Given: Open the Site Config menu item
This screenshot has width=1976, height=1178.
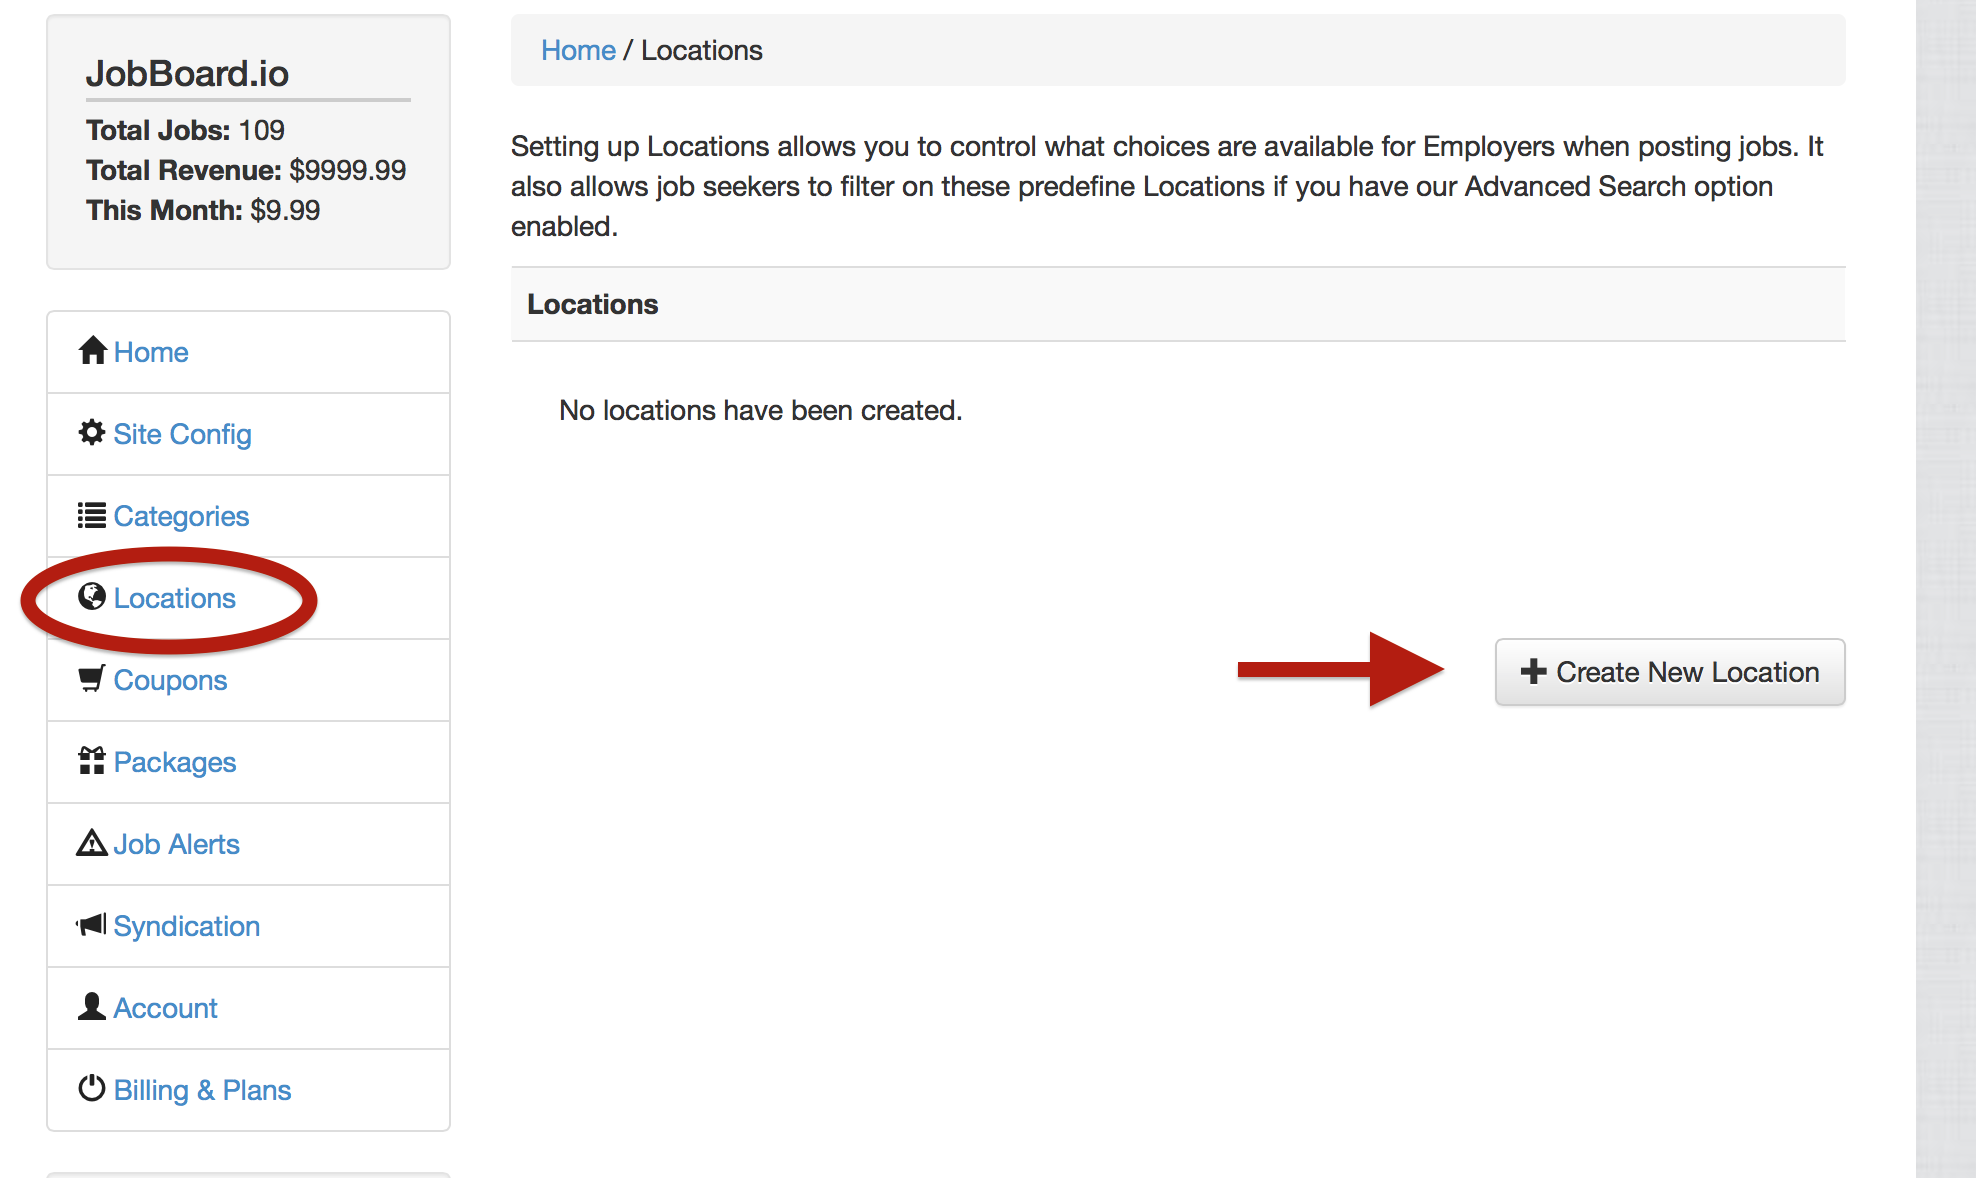Looking at the screenshot, I should [x=182, y=434].
